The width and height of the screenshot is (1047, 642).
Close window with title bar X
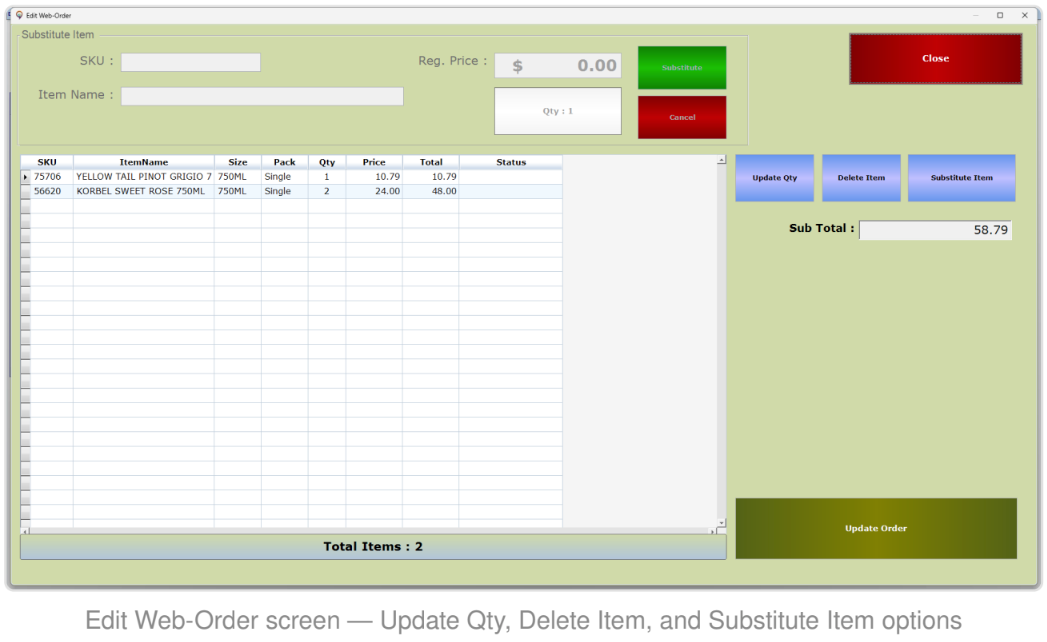1024,15
